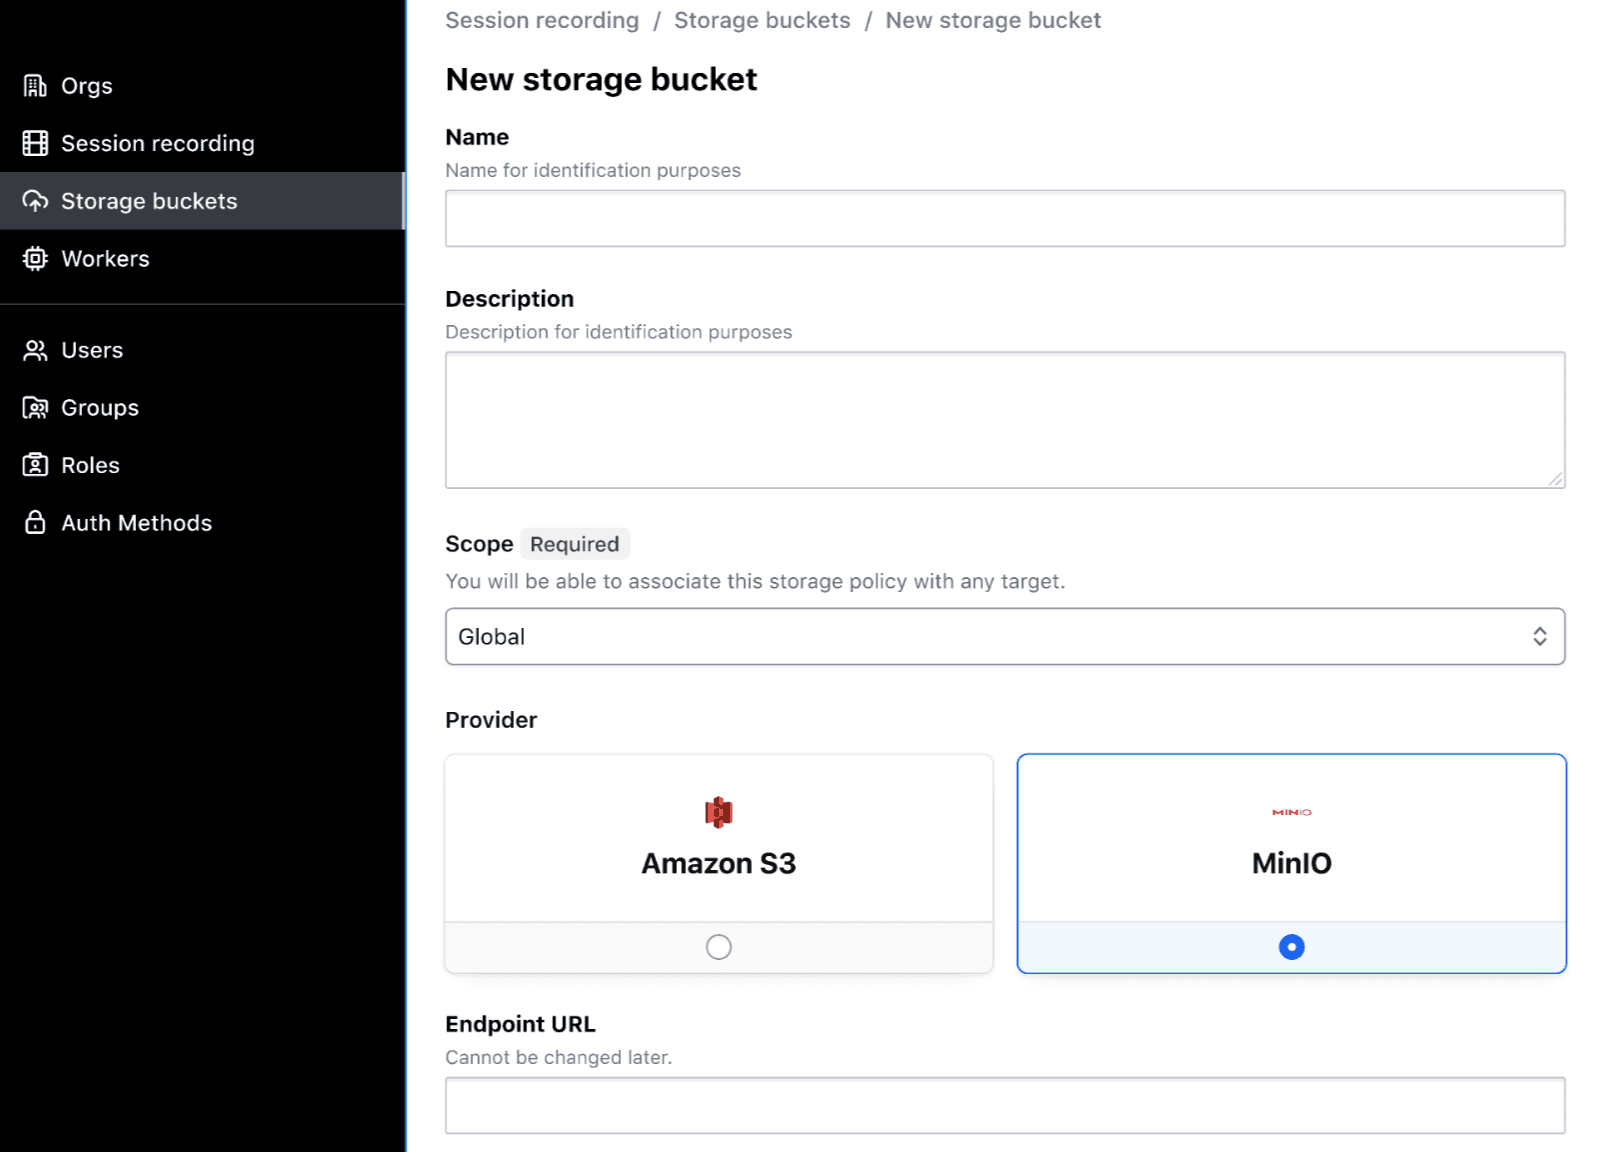Click the Groups icon in sidebar
This screenshot has height=1152, width=1598.
35,408
